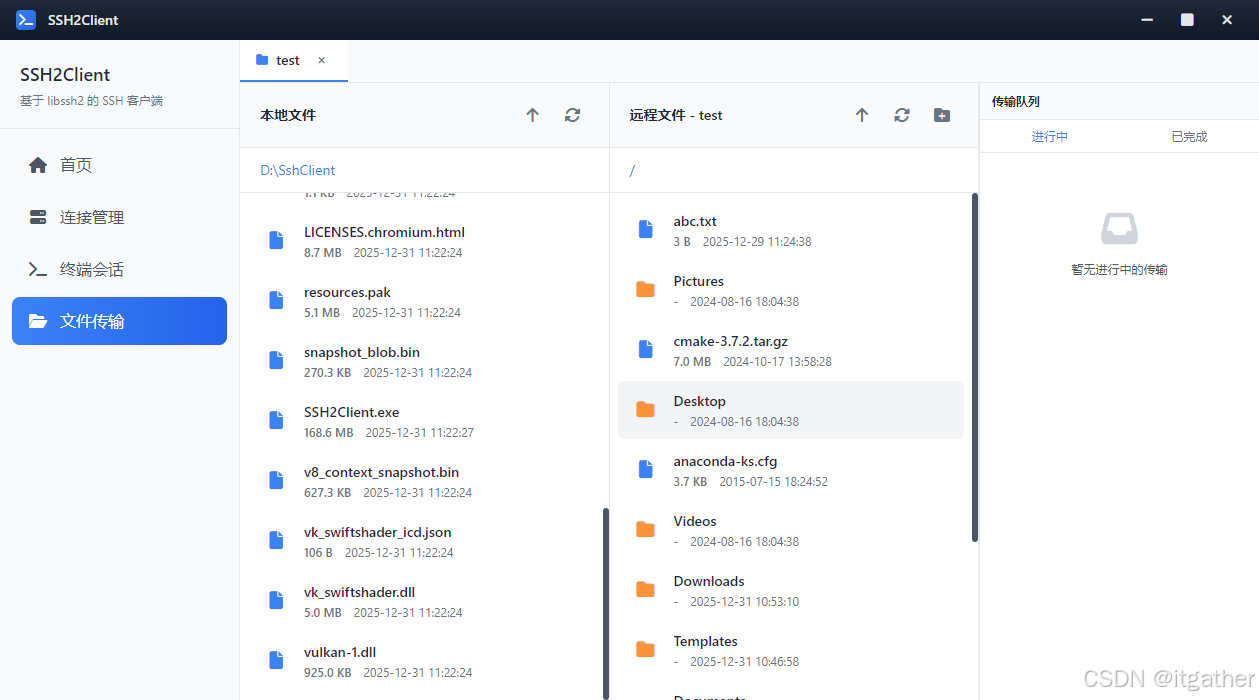
Task: Click the open folder icon beside 文件传输
Action: [x=38, y=321]
